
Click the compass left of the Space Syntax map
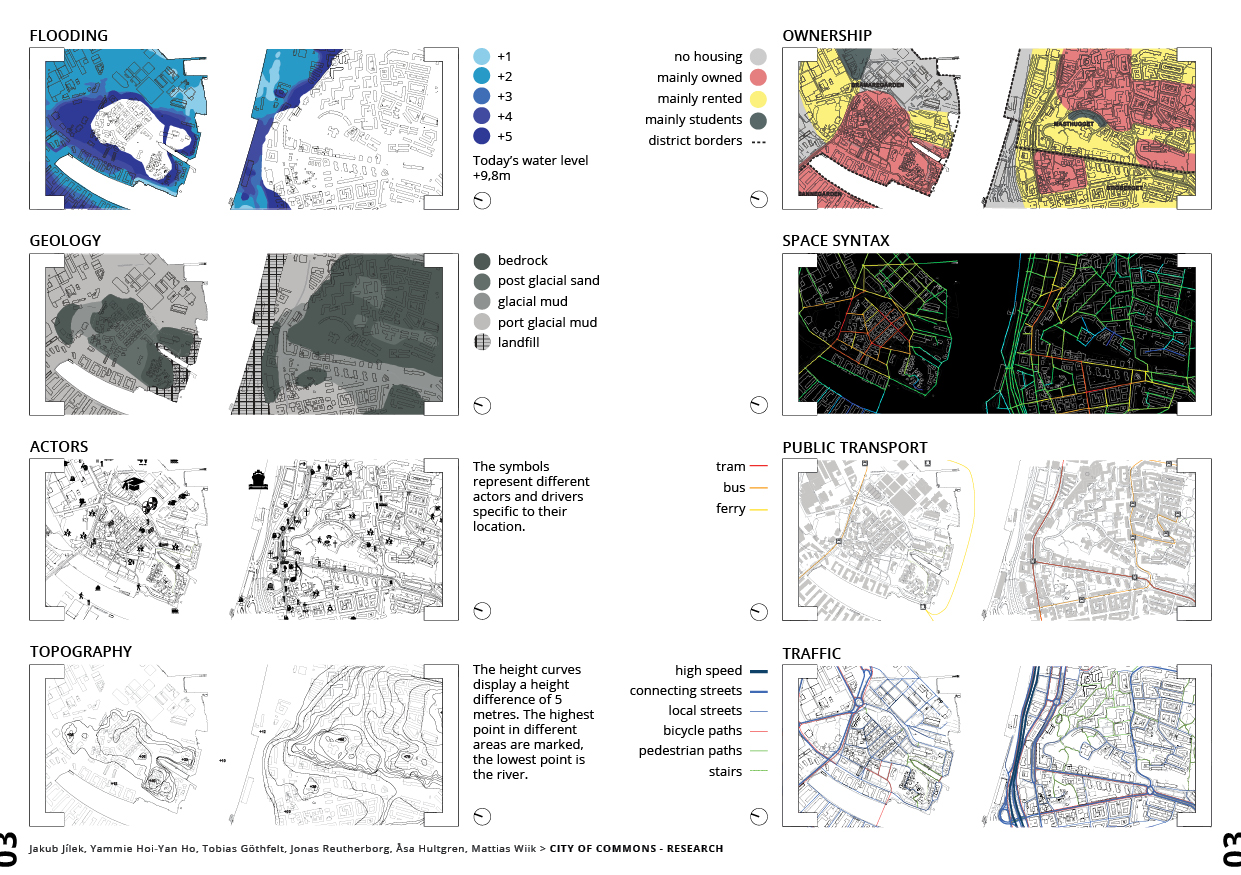click(759, 405)
